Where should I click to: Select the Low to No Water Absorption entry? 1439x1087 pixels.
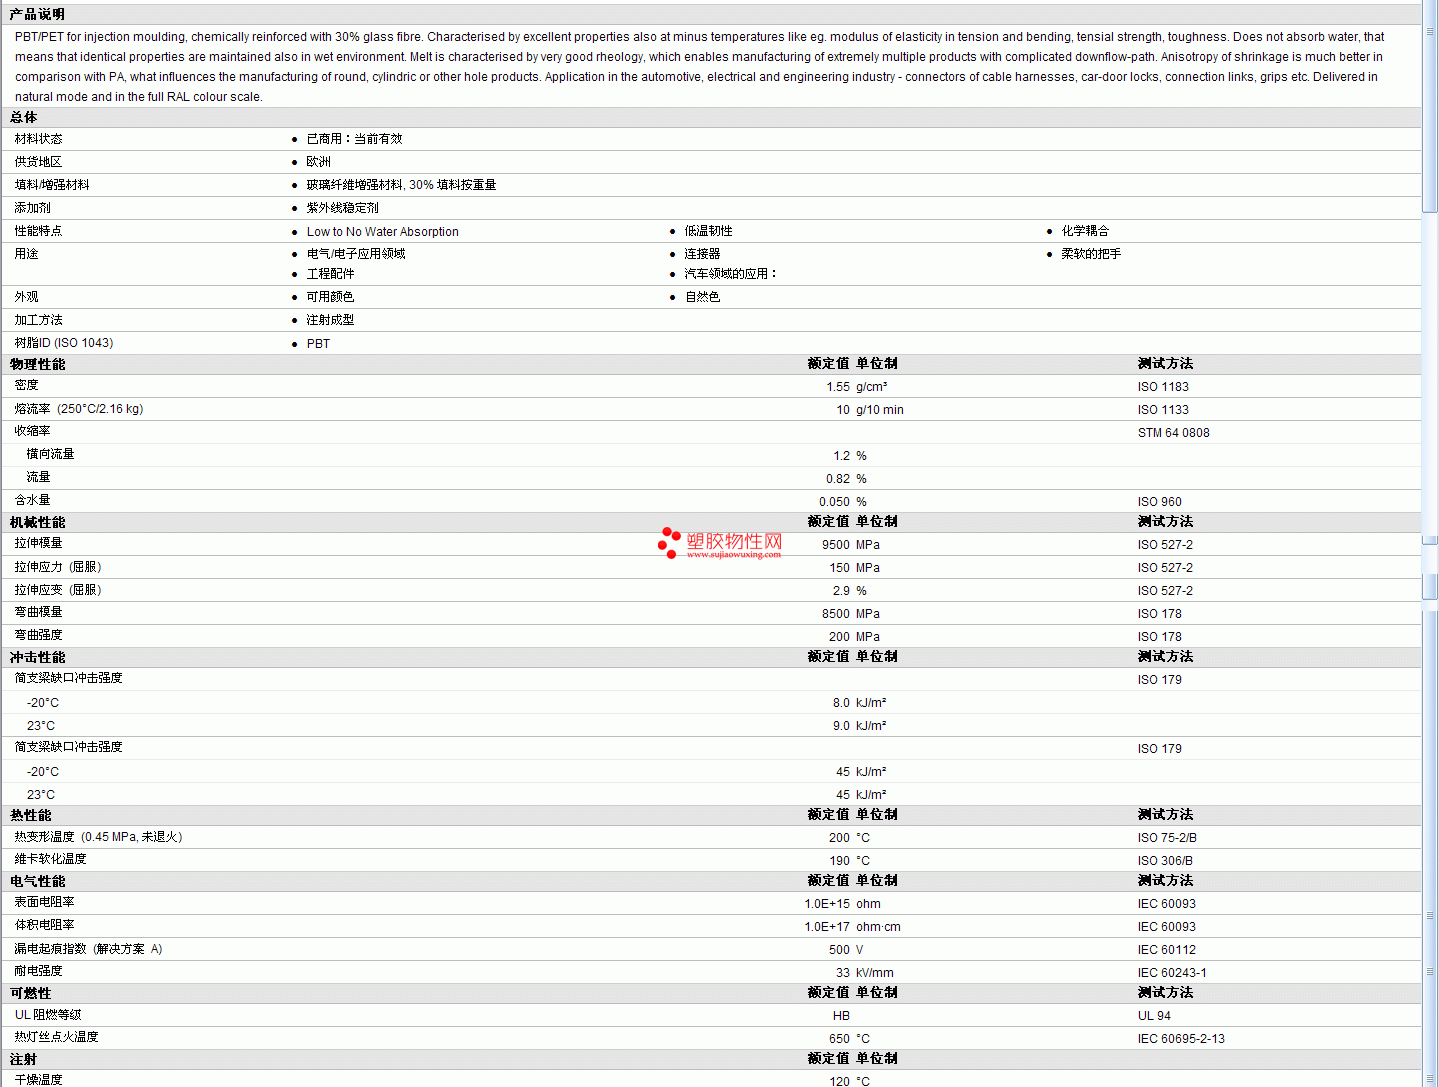(382, 231)
